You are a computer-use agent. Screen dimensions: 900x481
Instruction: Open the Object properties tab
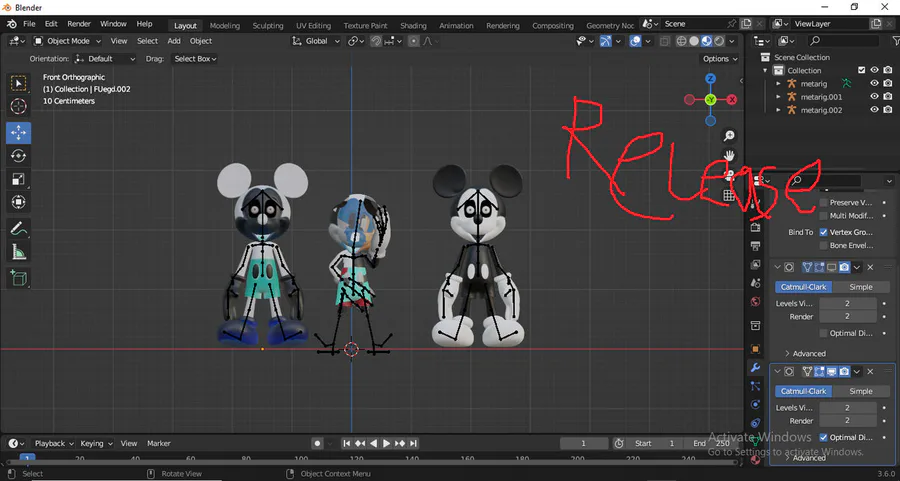click(755, 348)
